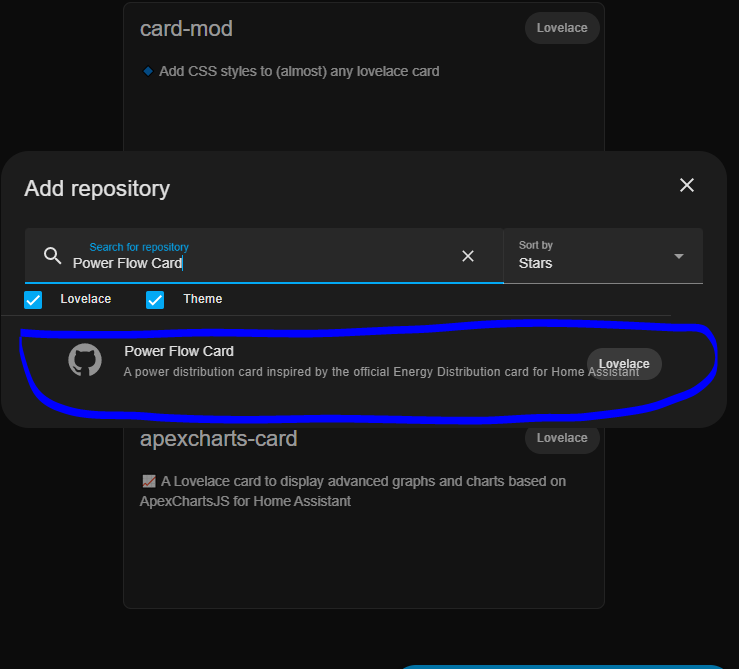Click the Lovelace filter label
Image resolution: width=739 pixels, height=669 pixels.
coord(86,299)
